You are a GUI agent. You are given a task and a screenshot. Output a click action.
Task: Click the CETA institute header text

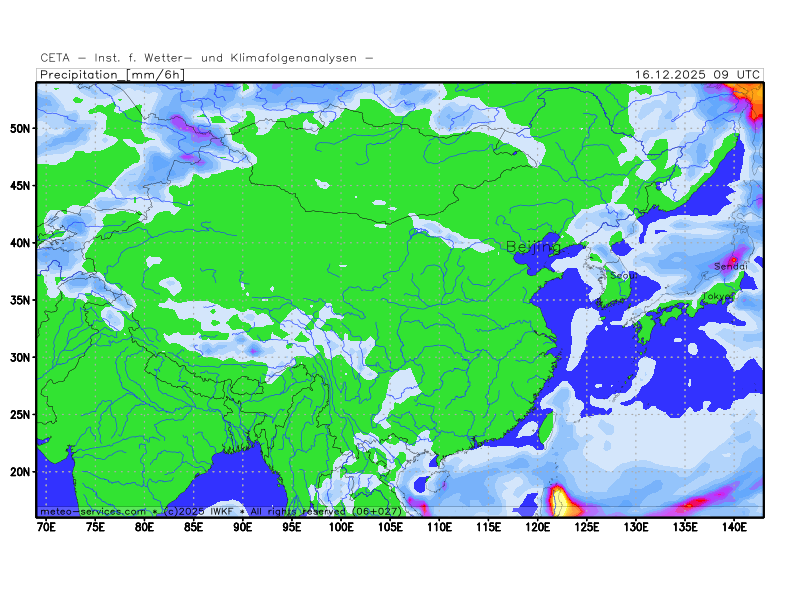tap(207, 58)
